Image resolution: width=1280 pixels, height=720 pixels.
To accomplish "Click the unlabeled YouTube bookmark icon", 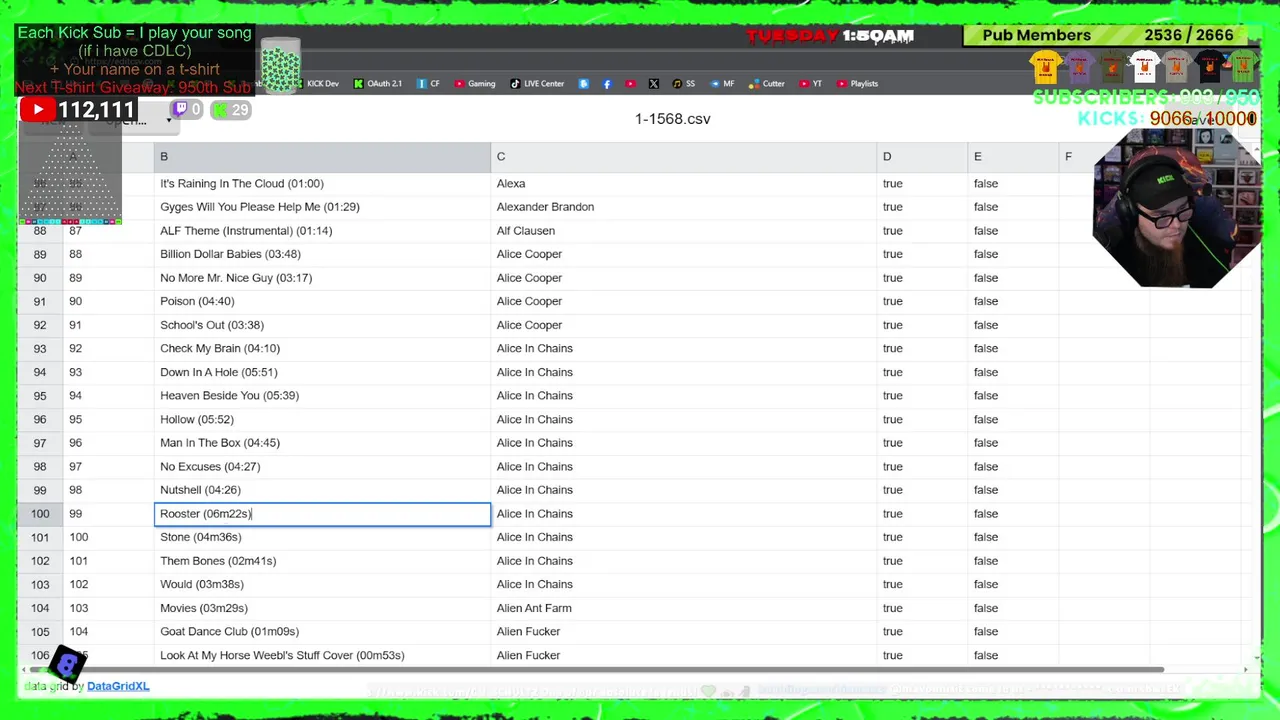I will pos(630,84).
